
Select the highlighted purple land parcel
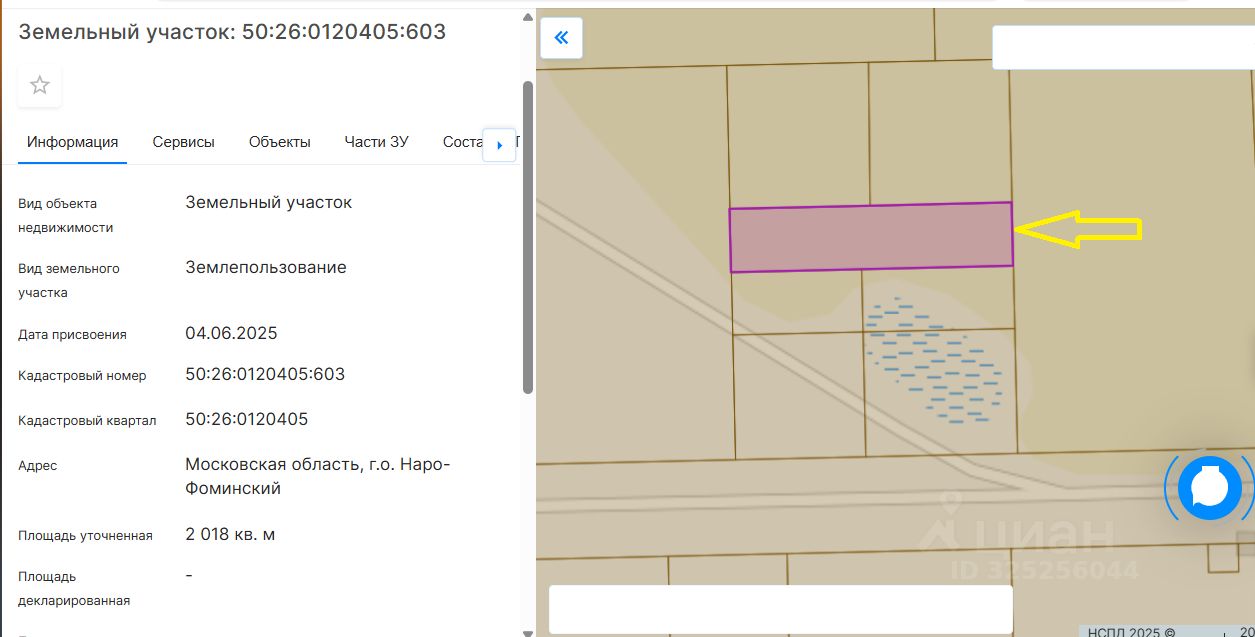[x=870, y=238]
